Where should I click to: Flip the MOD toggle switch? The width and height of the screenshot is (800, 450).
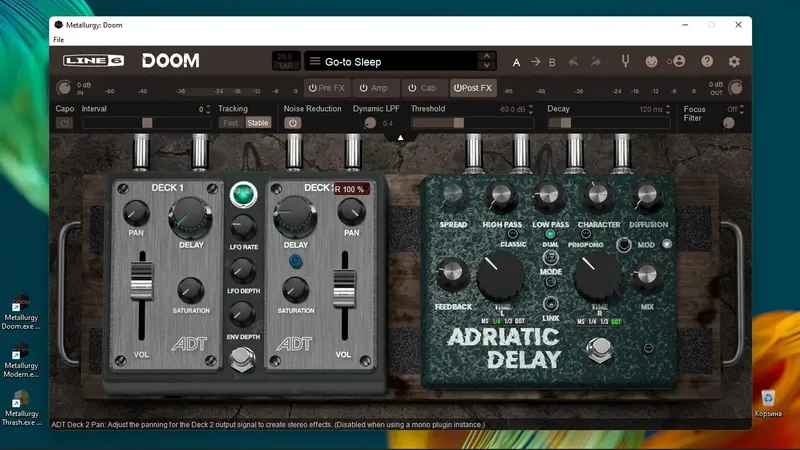click(x=623, y=245)
